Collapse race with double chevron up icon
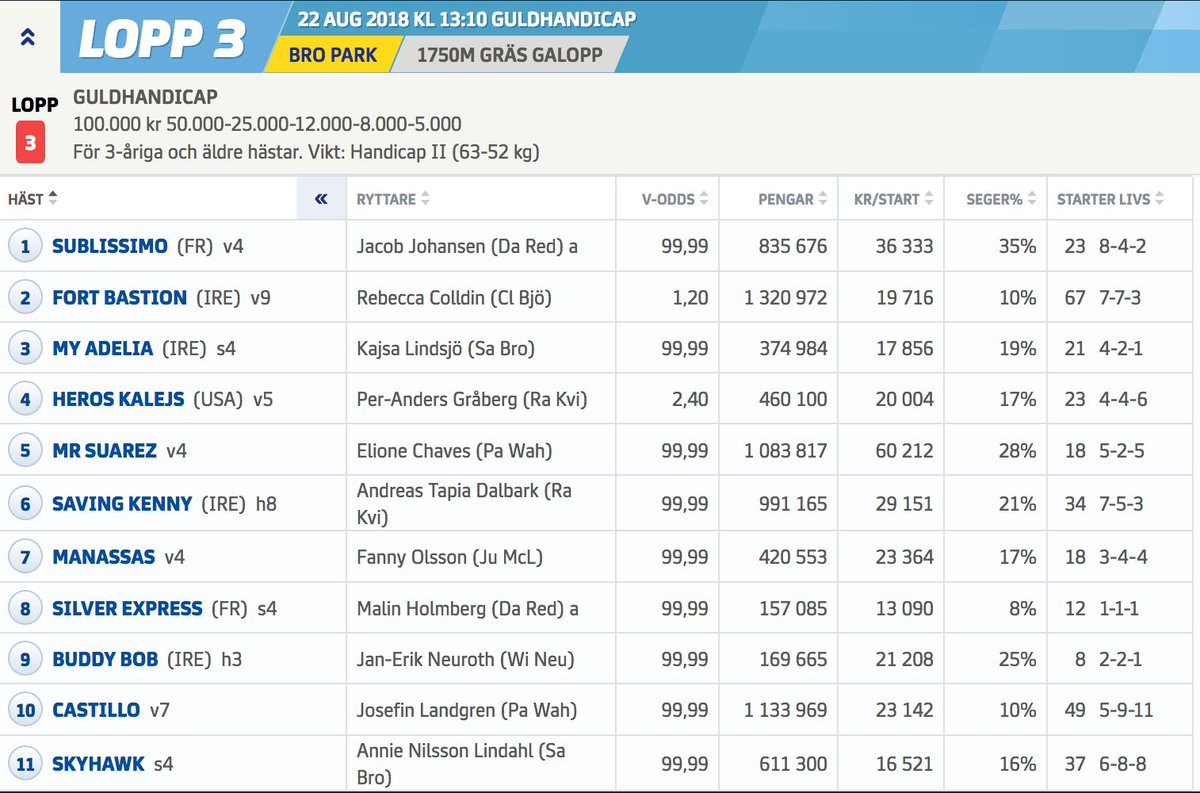1200x793 pixels. 28,37
